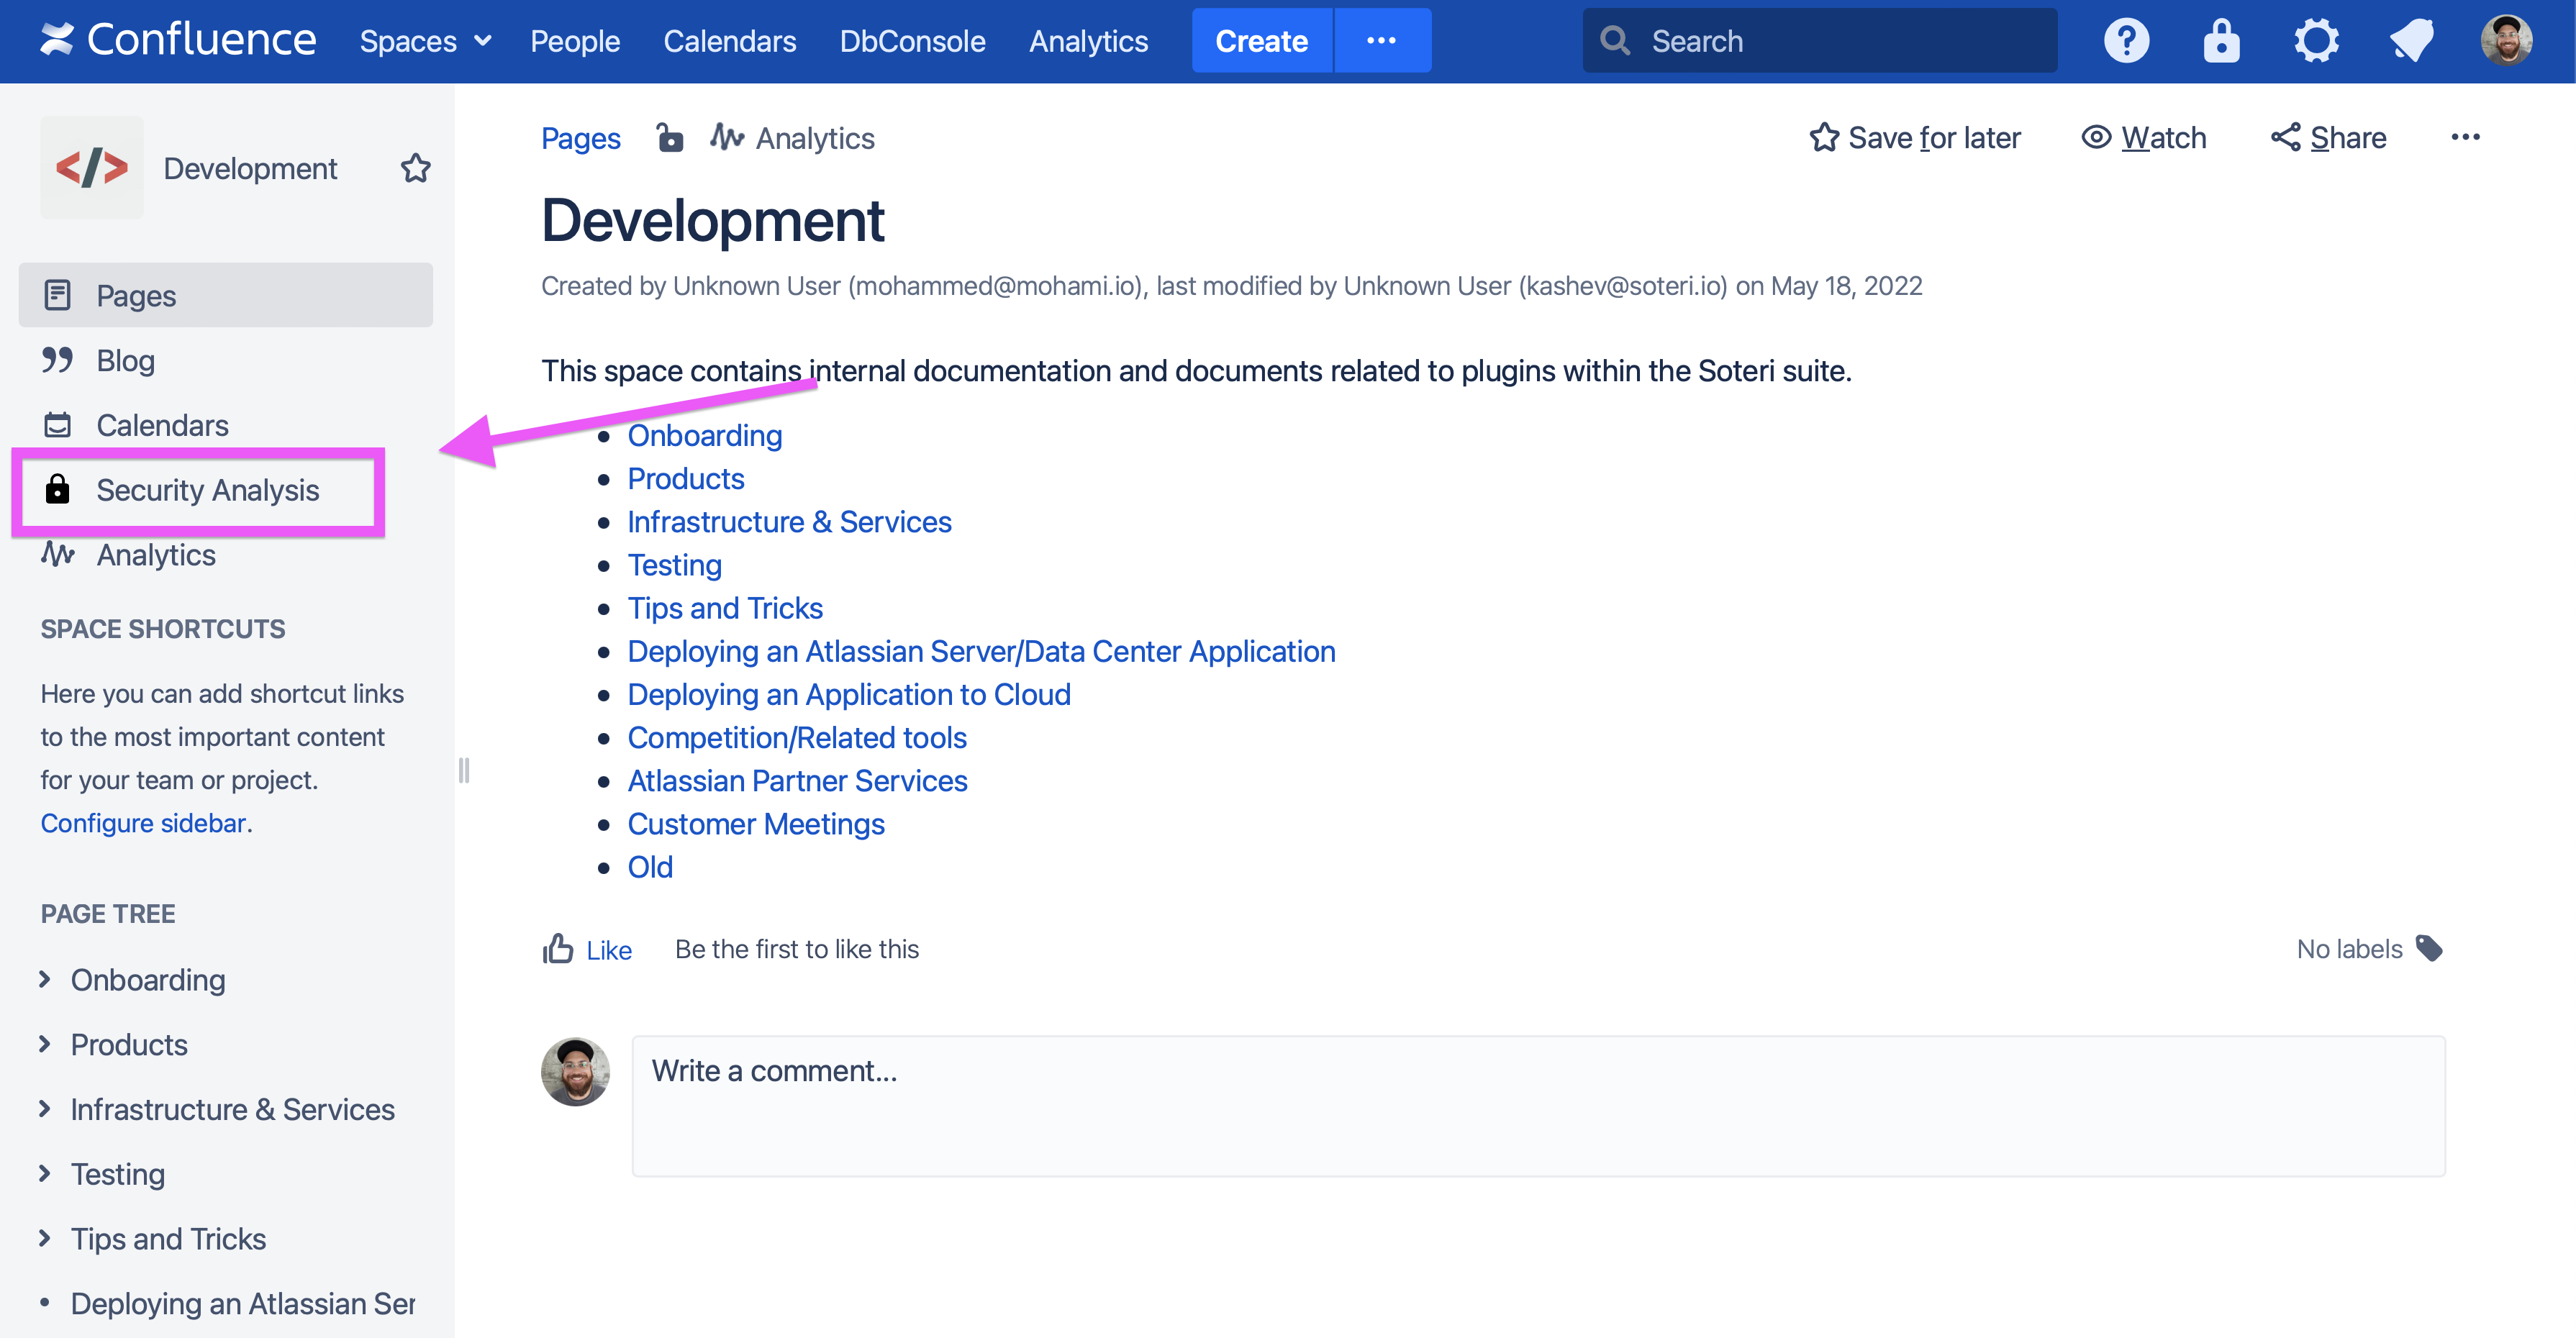Click the Write a comment field
This screenshot has width=2576, height=1338.
1538,1105
